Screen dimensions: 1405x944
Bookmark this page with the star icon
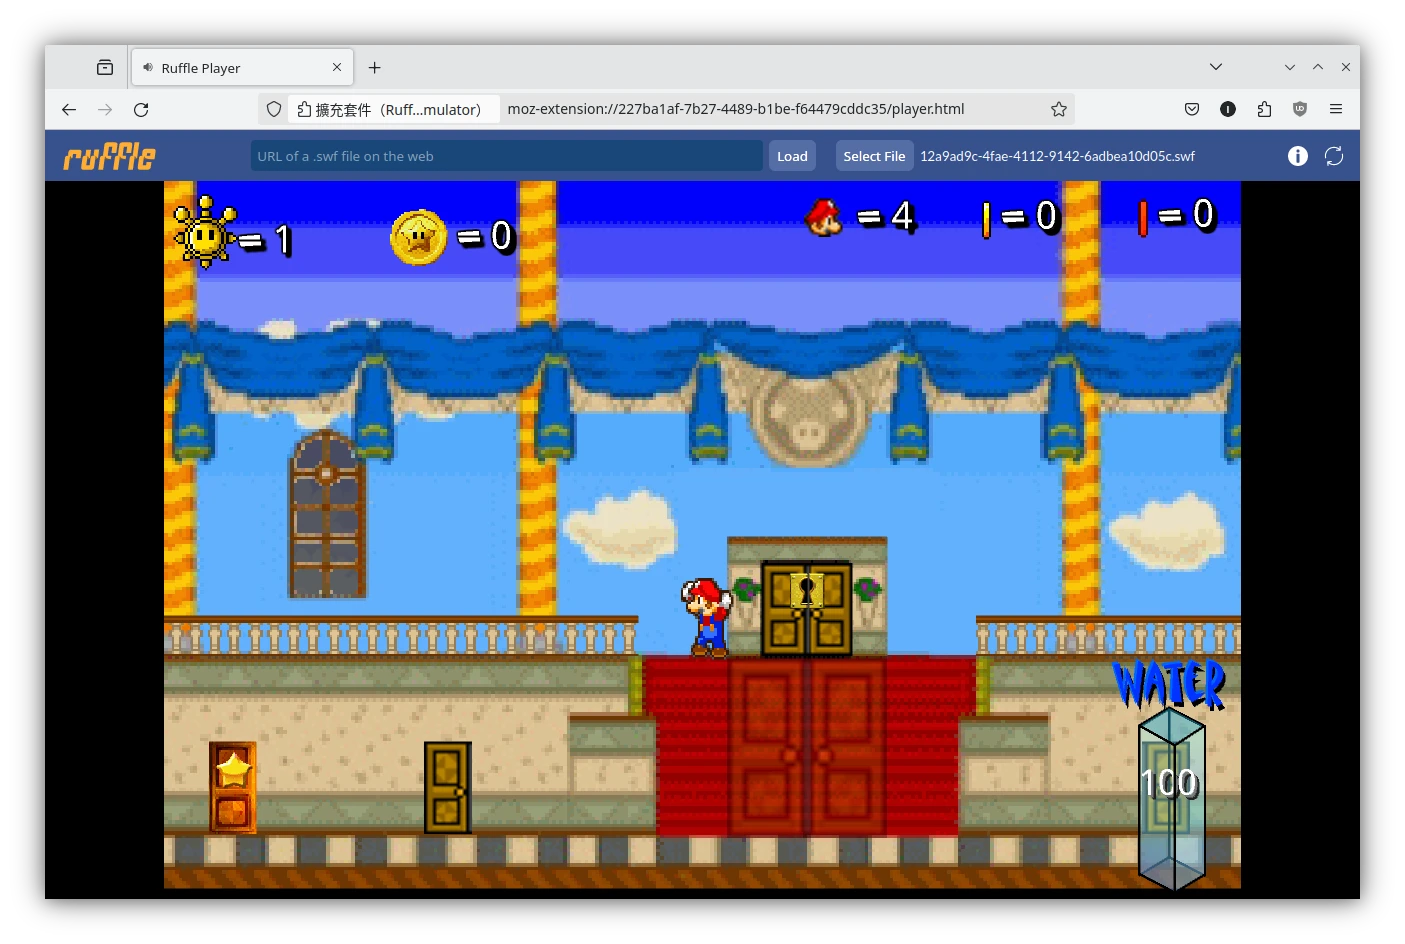pos(1058,109)
